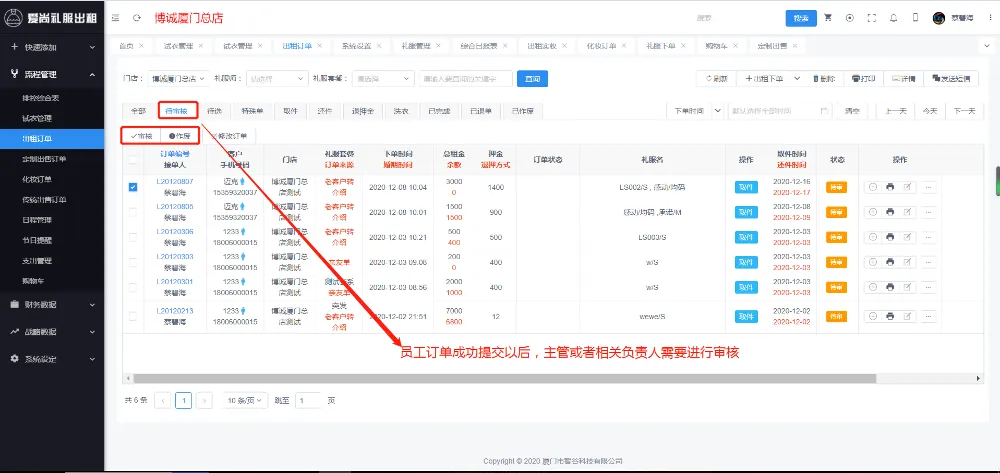Click the refresh icon beside menu toggle
This screenshot has height=473, width=1000.
click(136, 18)
